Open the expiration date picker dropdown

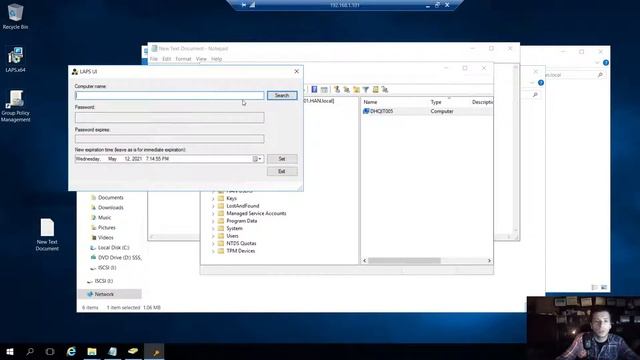[x=258, y=159]
